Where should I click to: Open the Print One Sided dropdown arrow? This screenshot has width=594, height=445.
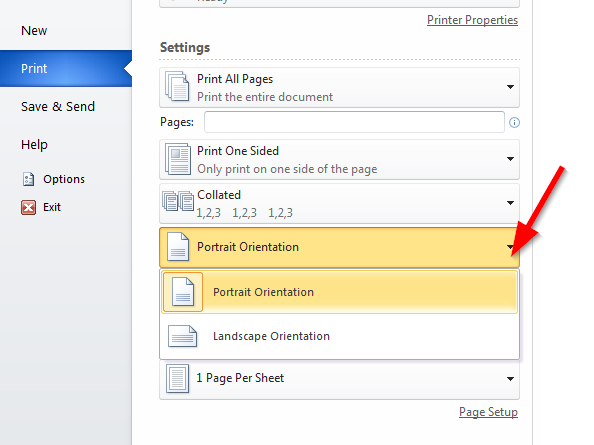pyautogui.click(x=510, y=159)
